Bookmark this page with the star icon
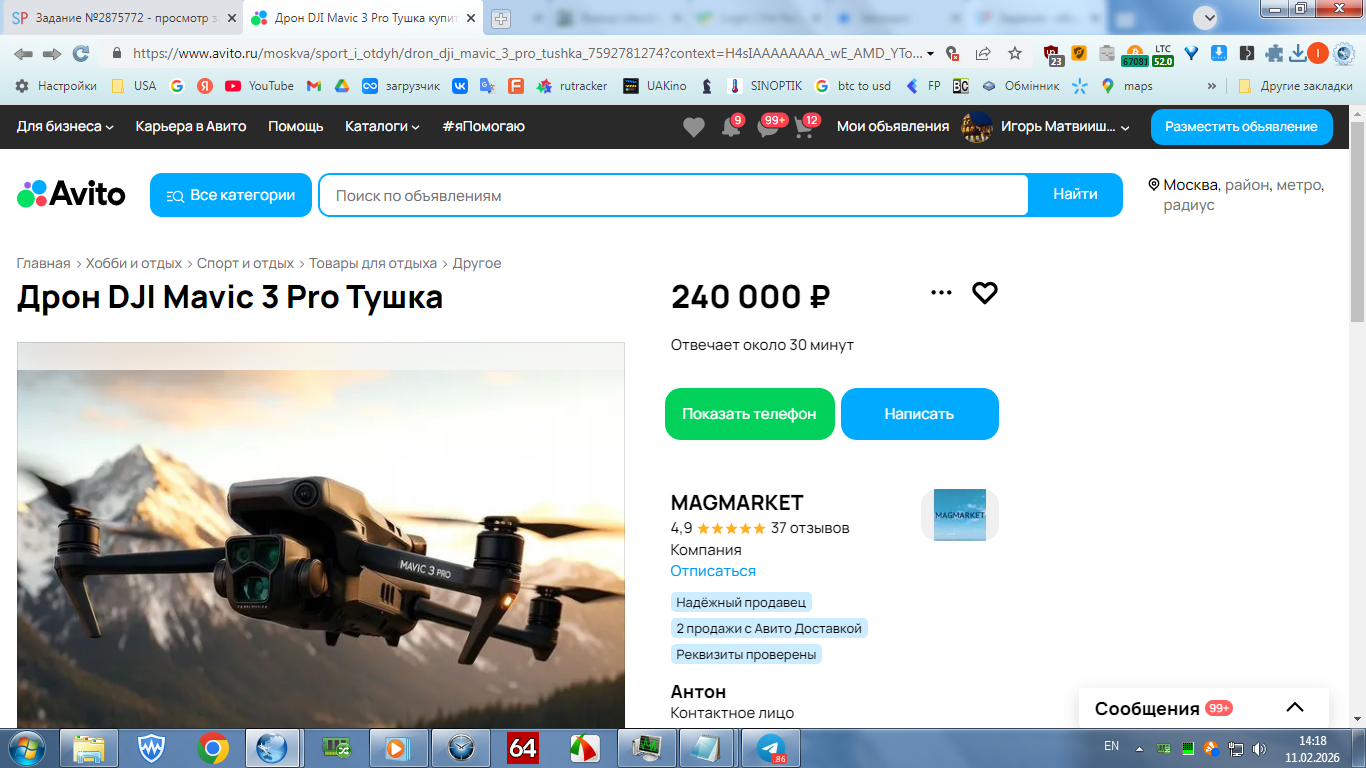Viewport: 1366px width, 768px height. coord(1015,54)
